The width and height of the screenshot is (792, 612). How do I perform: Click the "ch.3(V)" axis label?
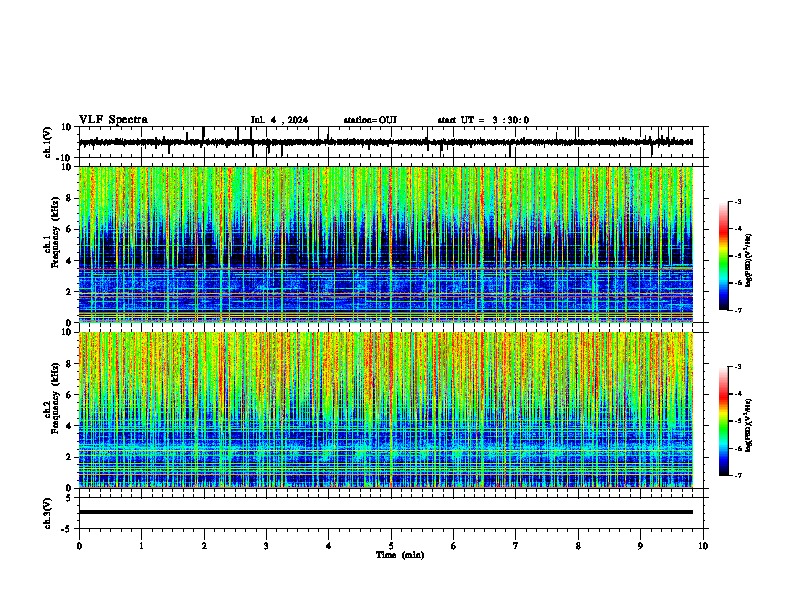click(48, 514)
